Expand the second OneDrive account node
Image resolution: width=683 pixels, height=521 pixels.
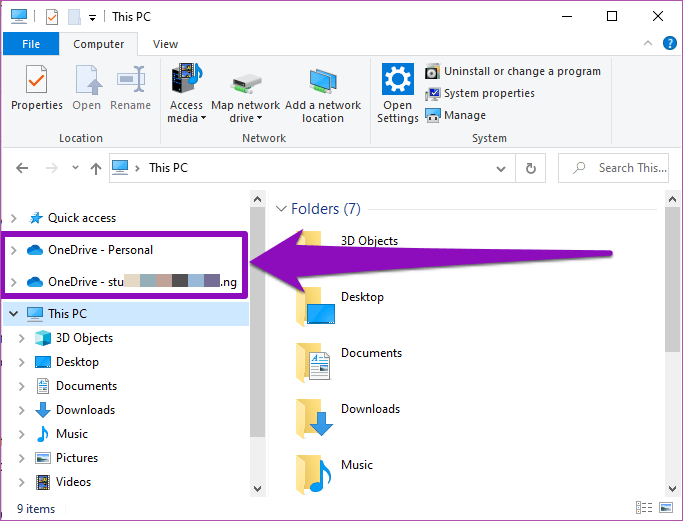click(x=14, y=282)
